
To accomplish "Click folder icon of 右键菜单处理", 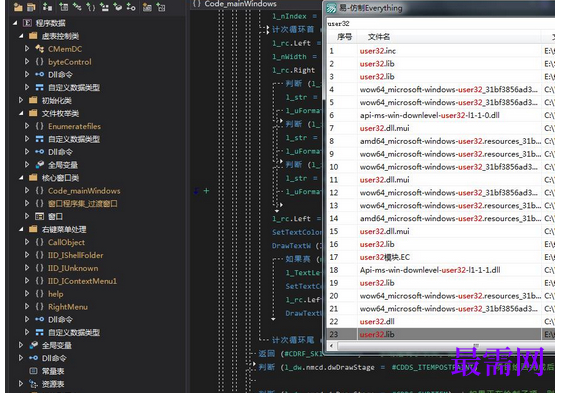I will [x=33, y=229].
